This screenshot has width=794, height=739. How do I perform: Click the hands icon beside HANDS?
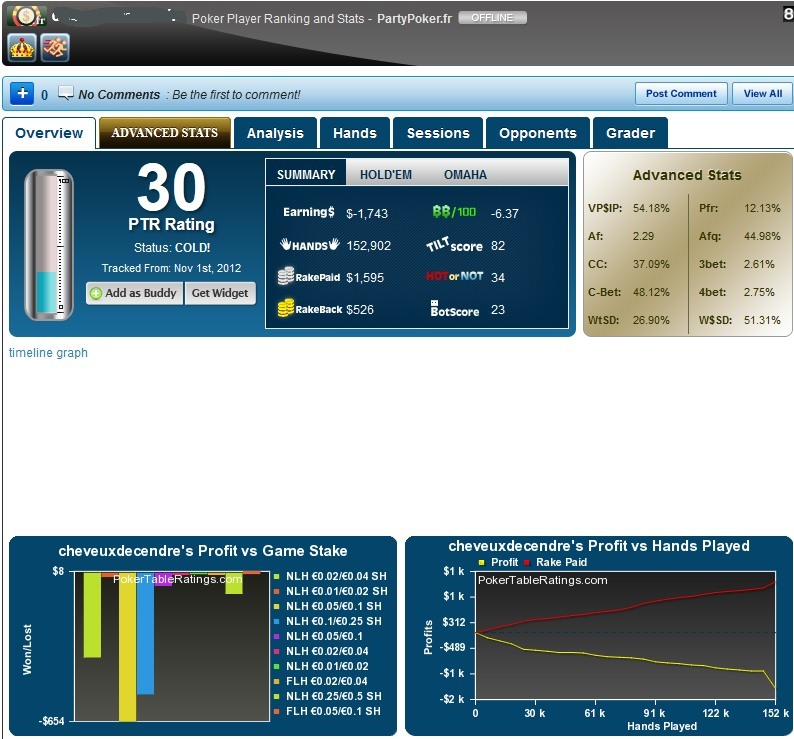[x=310, y=245]
